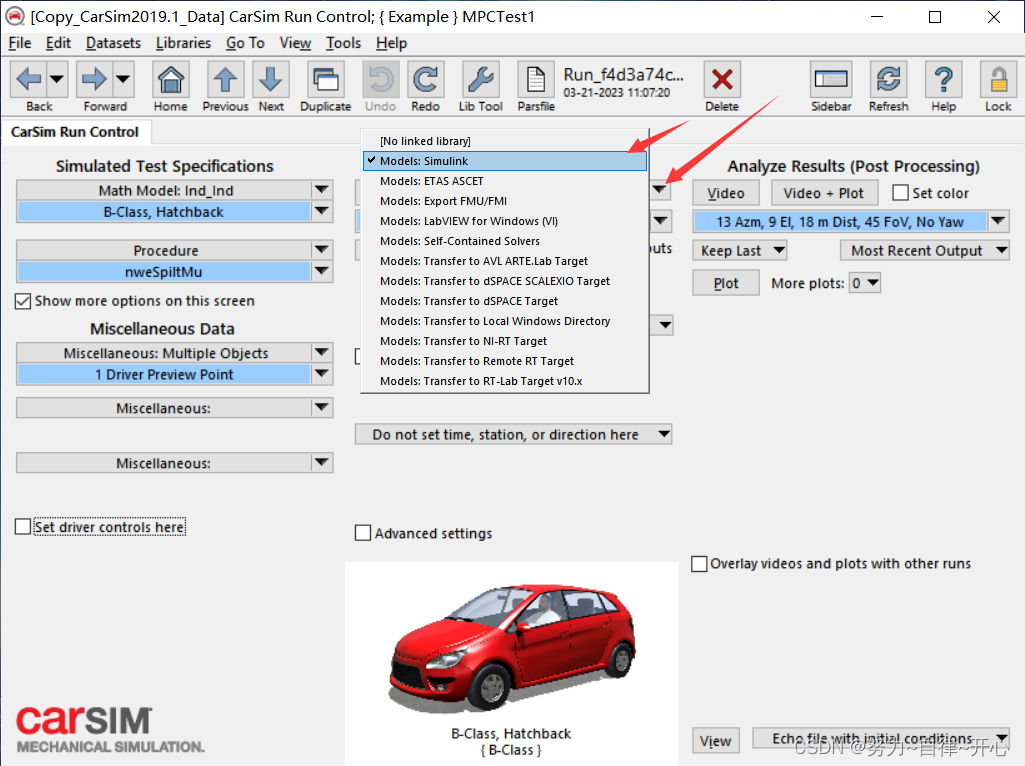1025x766 pixels.
Task: Check the Set color box
Action: [x=900, y=193]
